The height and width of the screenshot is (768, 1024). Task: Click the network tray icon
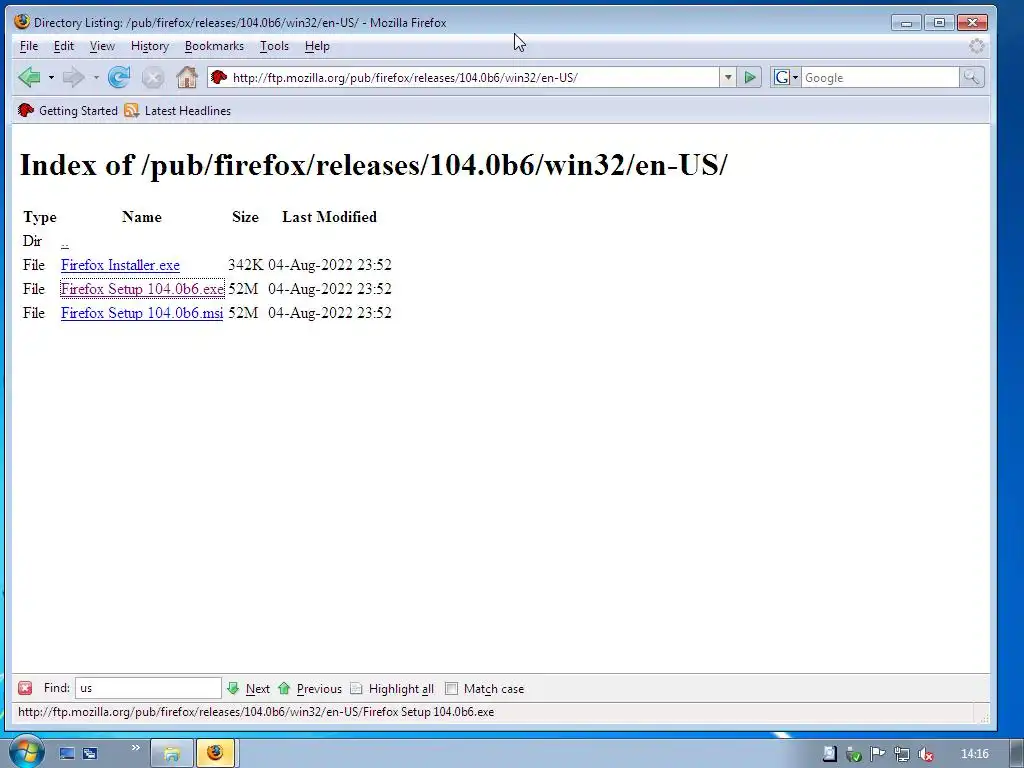tap(902, 754)
